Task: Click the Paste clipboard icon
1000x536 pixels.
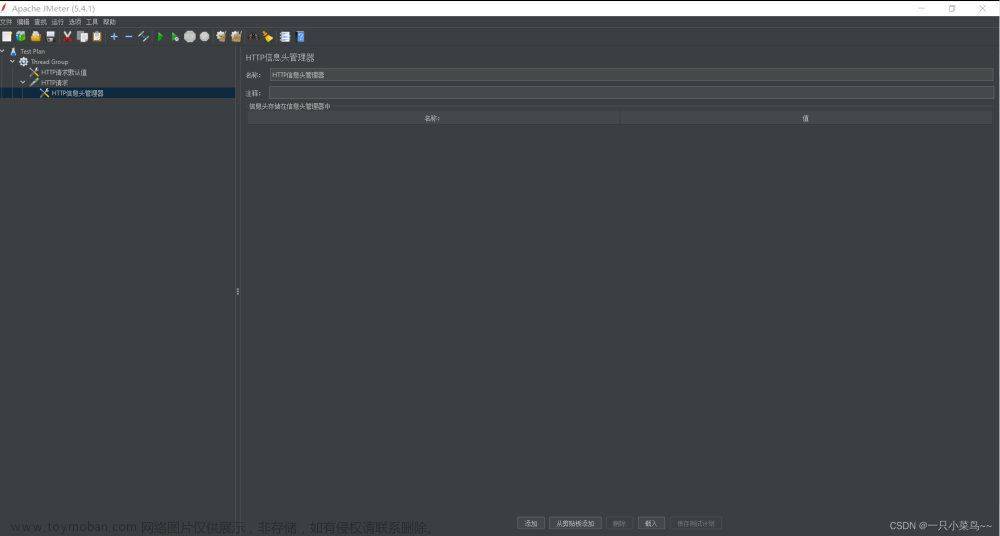Action: click(97, 36)
